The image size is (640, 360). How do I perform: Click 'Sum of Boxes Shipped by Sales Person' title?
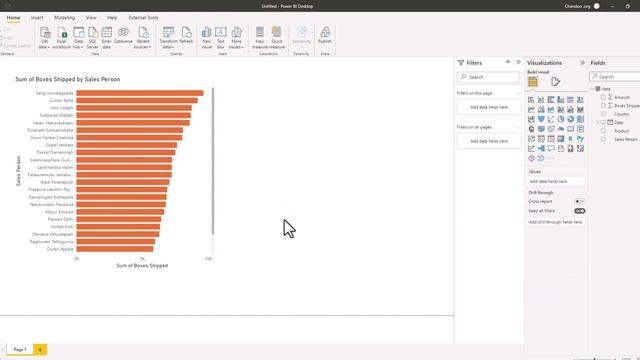pyautogui.click(x=68, y=79)
